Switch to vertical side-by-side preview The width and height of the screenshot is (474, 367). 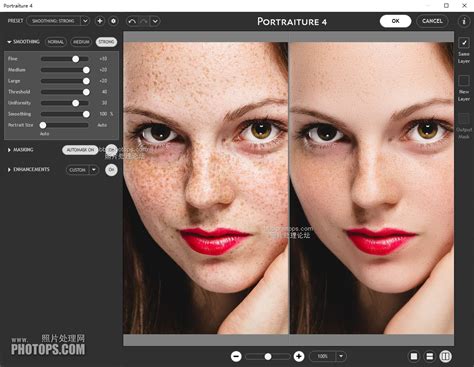point(446,357)
